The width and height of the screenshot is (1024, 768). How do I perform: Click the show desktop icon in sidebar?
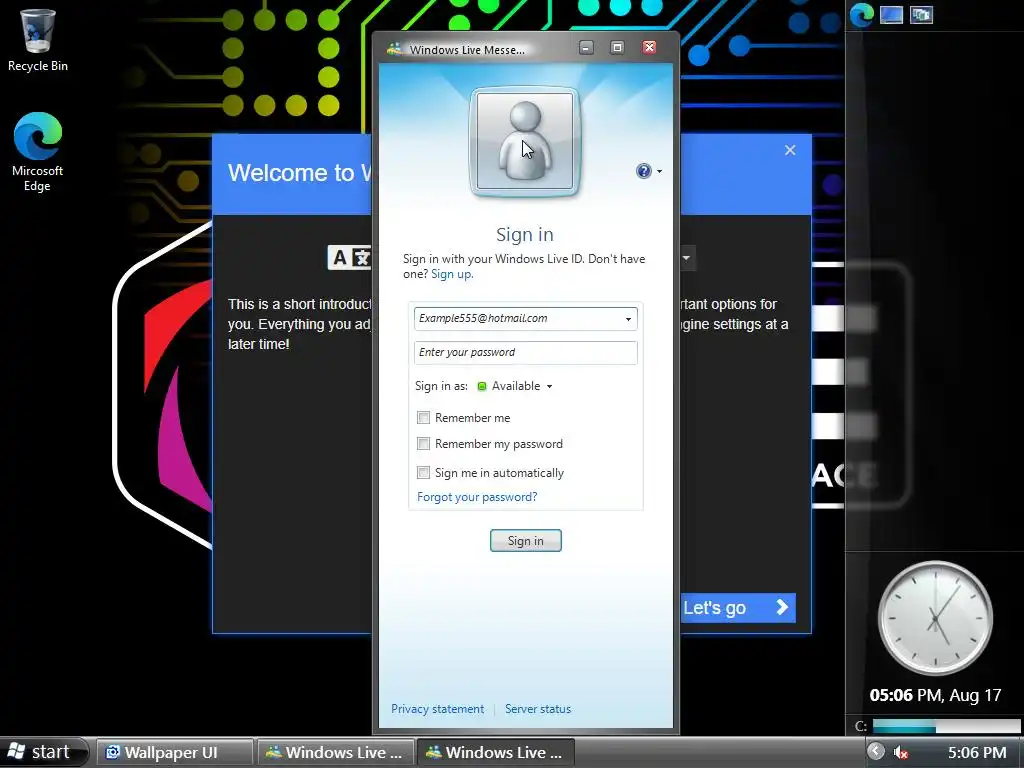point(891,14)
